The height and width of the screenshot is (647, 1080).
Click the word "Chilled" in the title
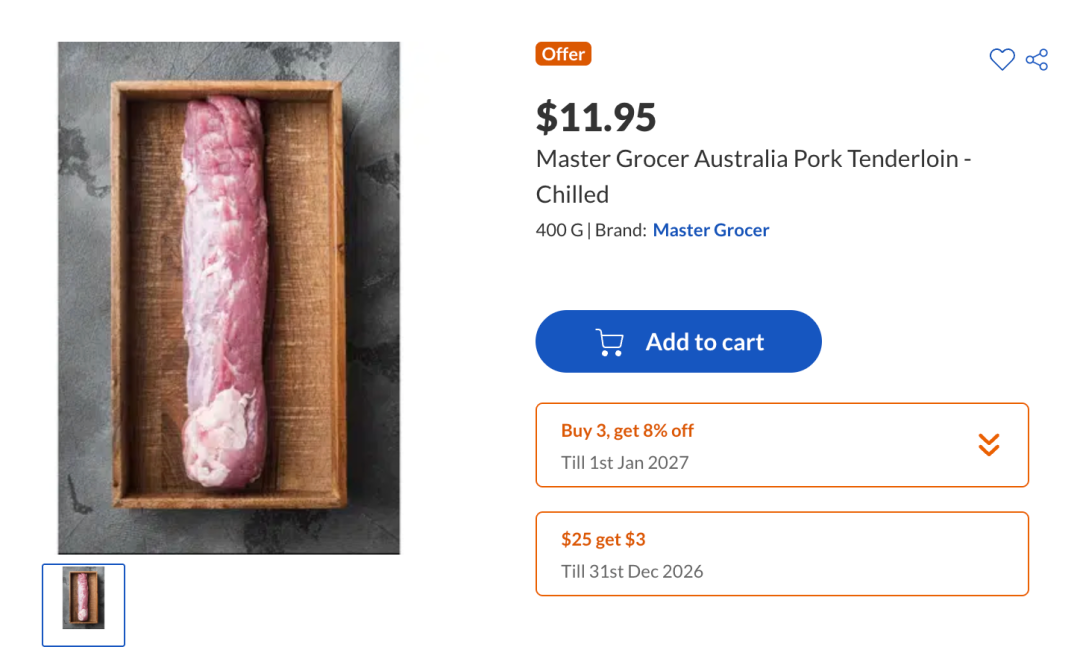point(572,194)
